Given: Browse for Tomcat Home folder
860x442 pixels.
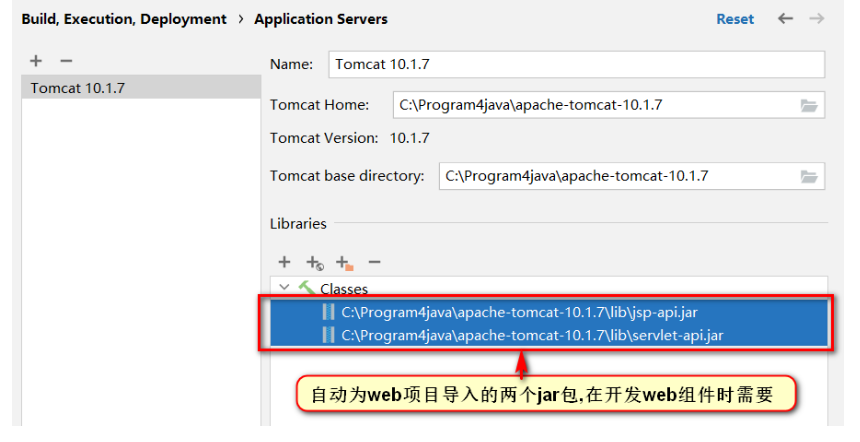Looking at the screenshot, I should pyautogui.click(x=809, y=105).
